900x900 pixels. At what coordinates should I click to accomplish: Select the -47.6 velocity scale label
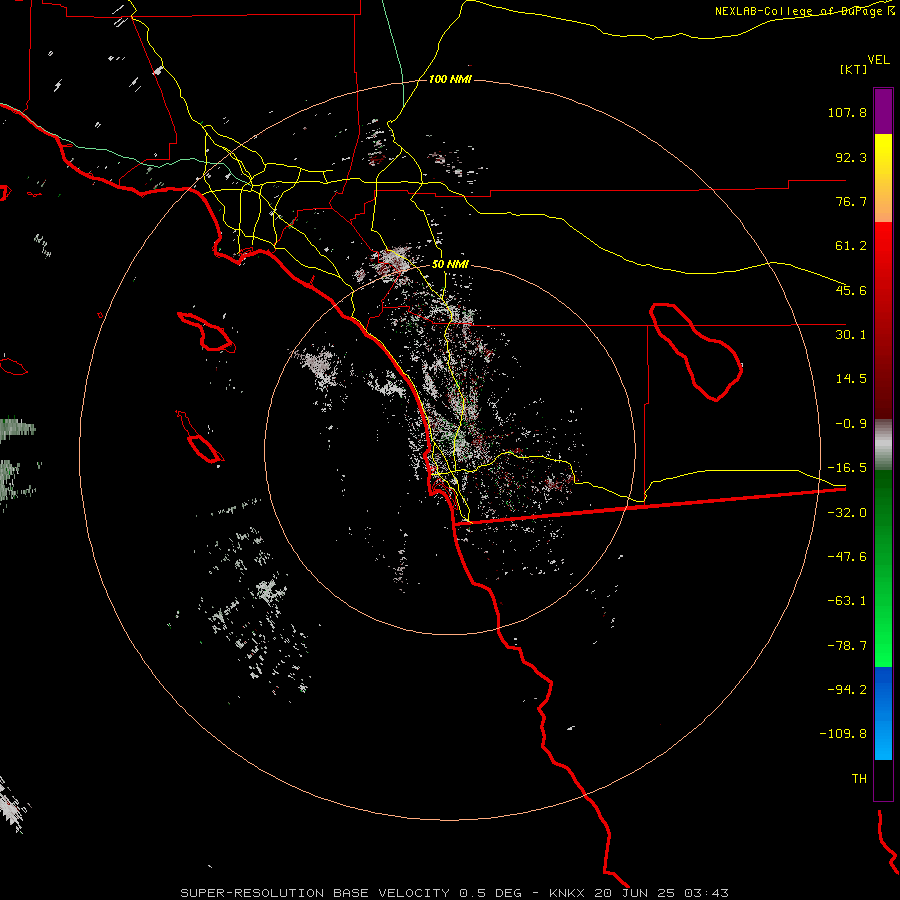pyautogui.click(x=847, y=557)
